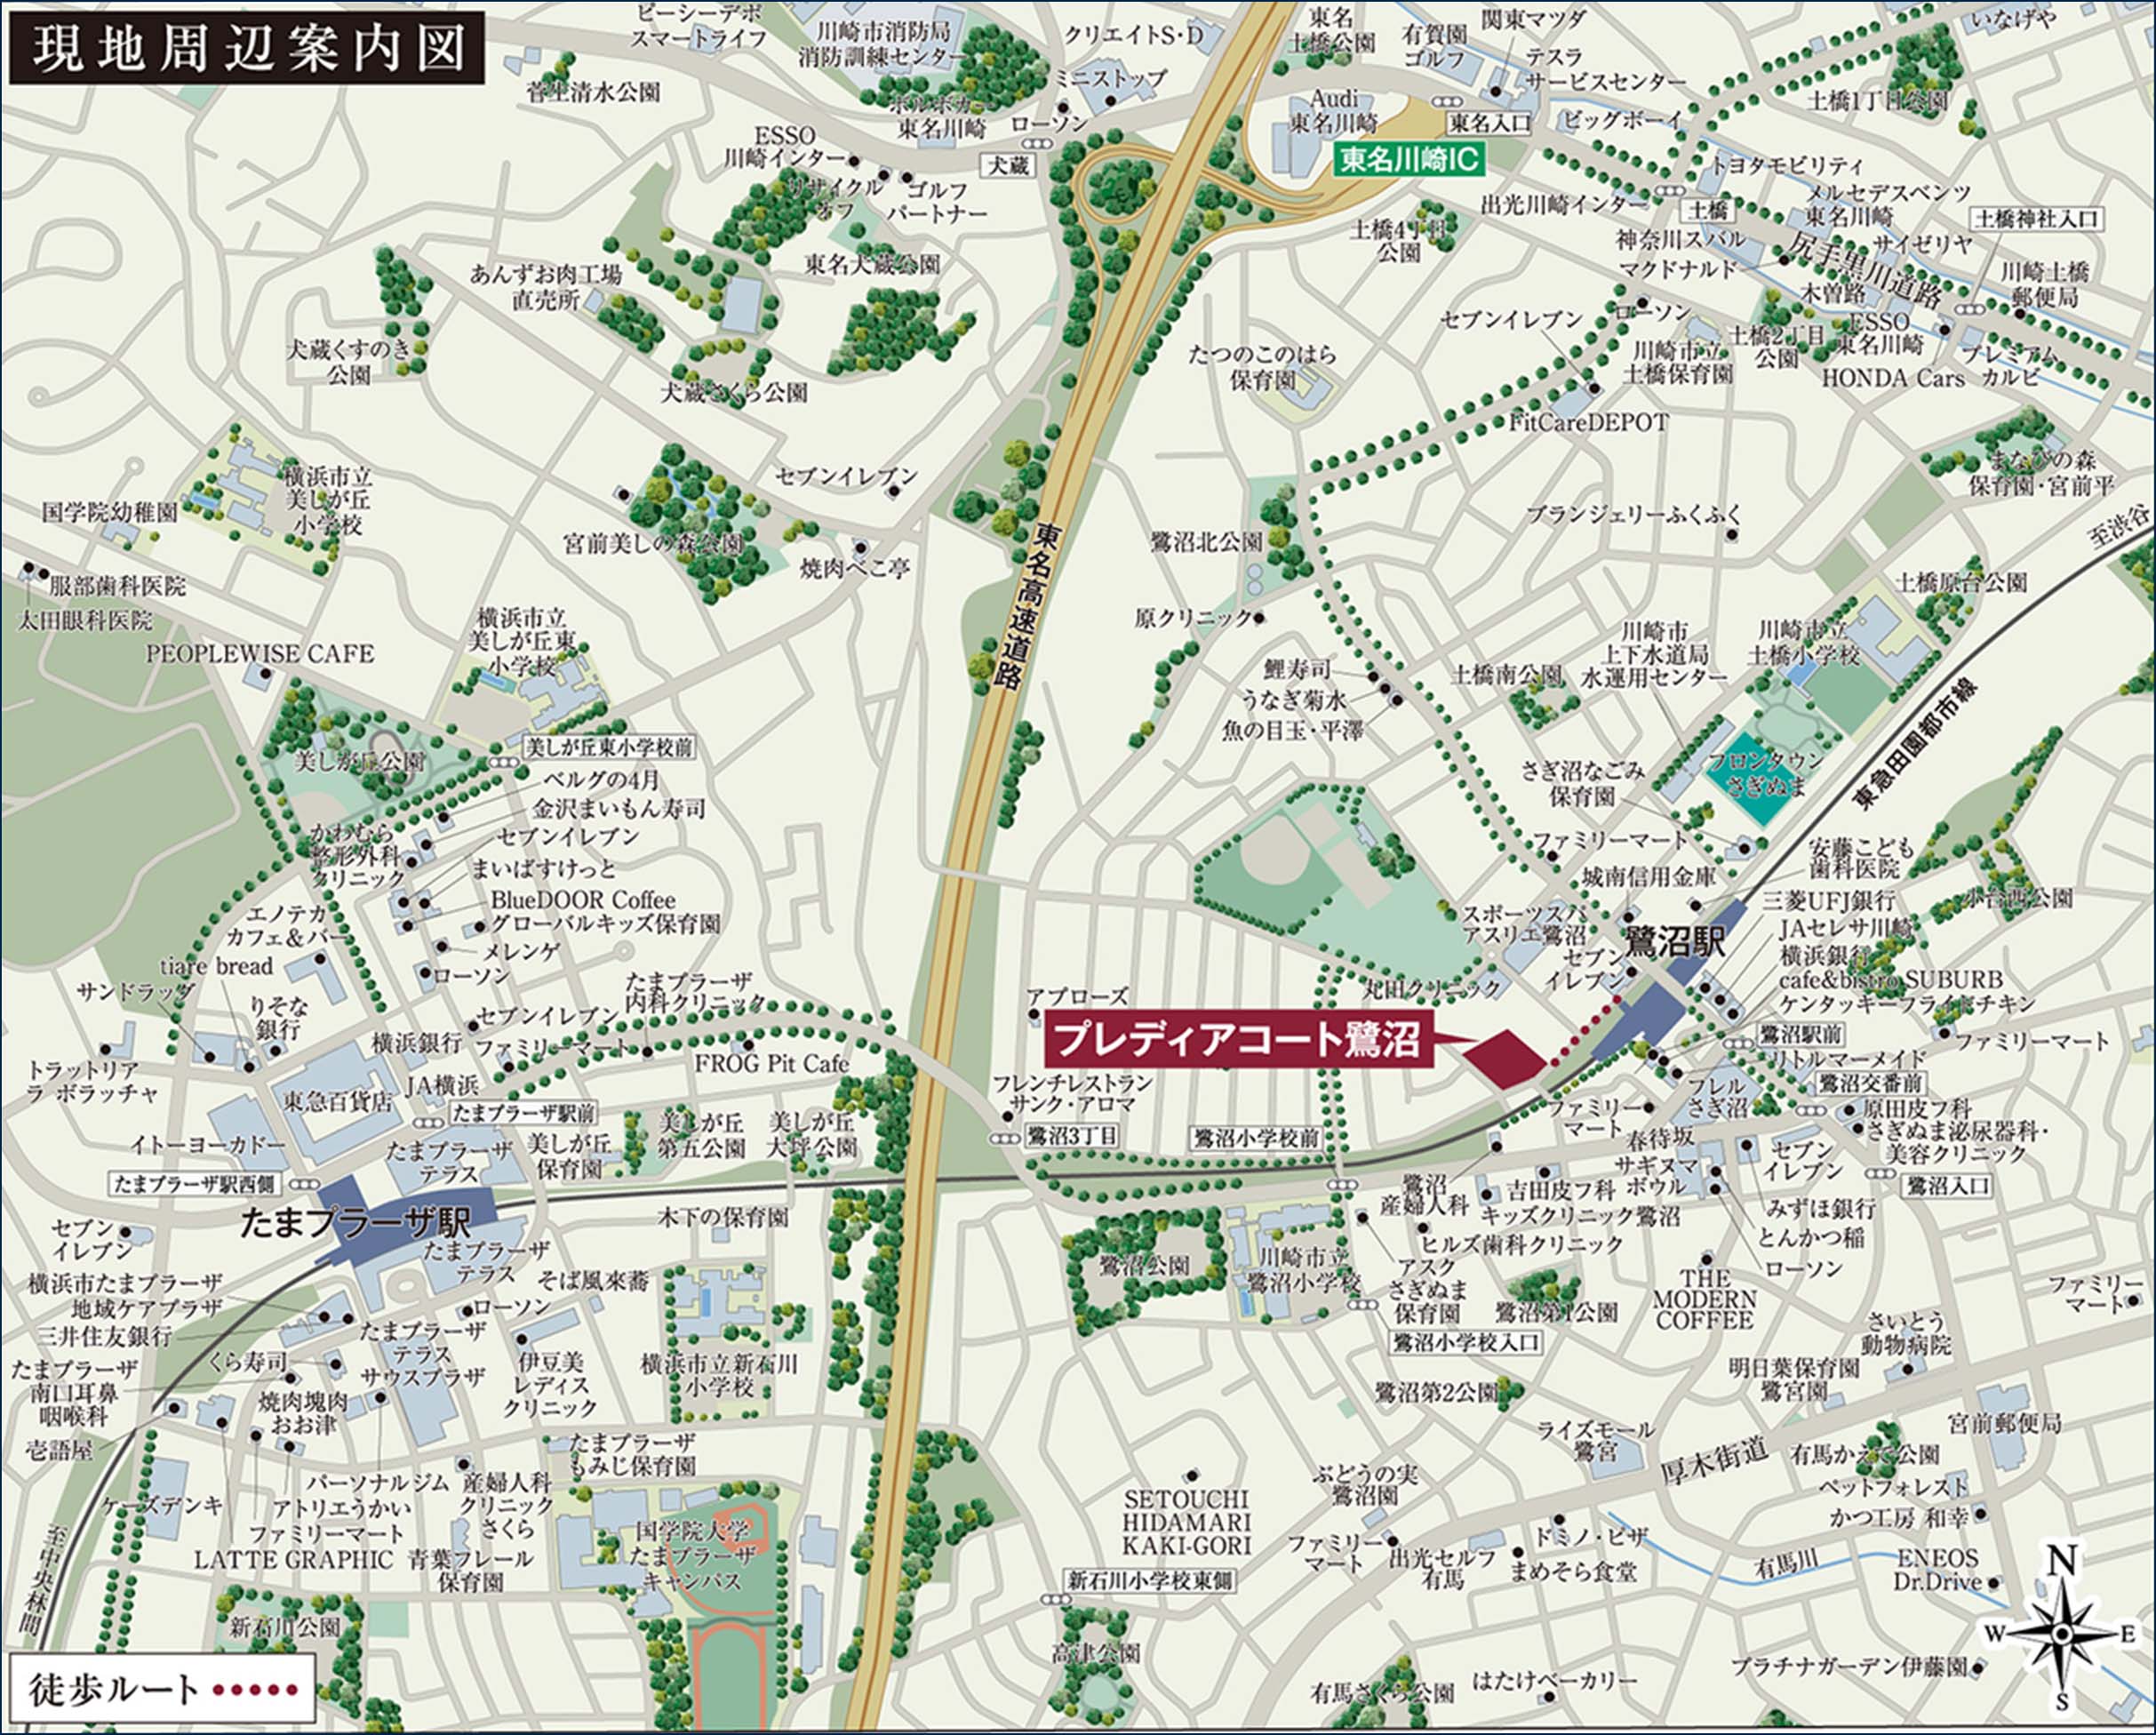Click the 鷺沼交番前 intersection label

click(1871, 1083)
